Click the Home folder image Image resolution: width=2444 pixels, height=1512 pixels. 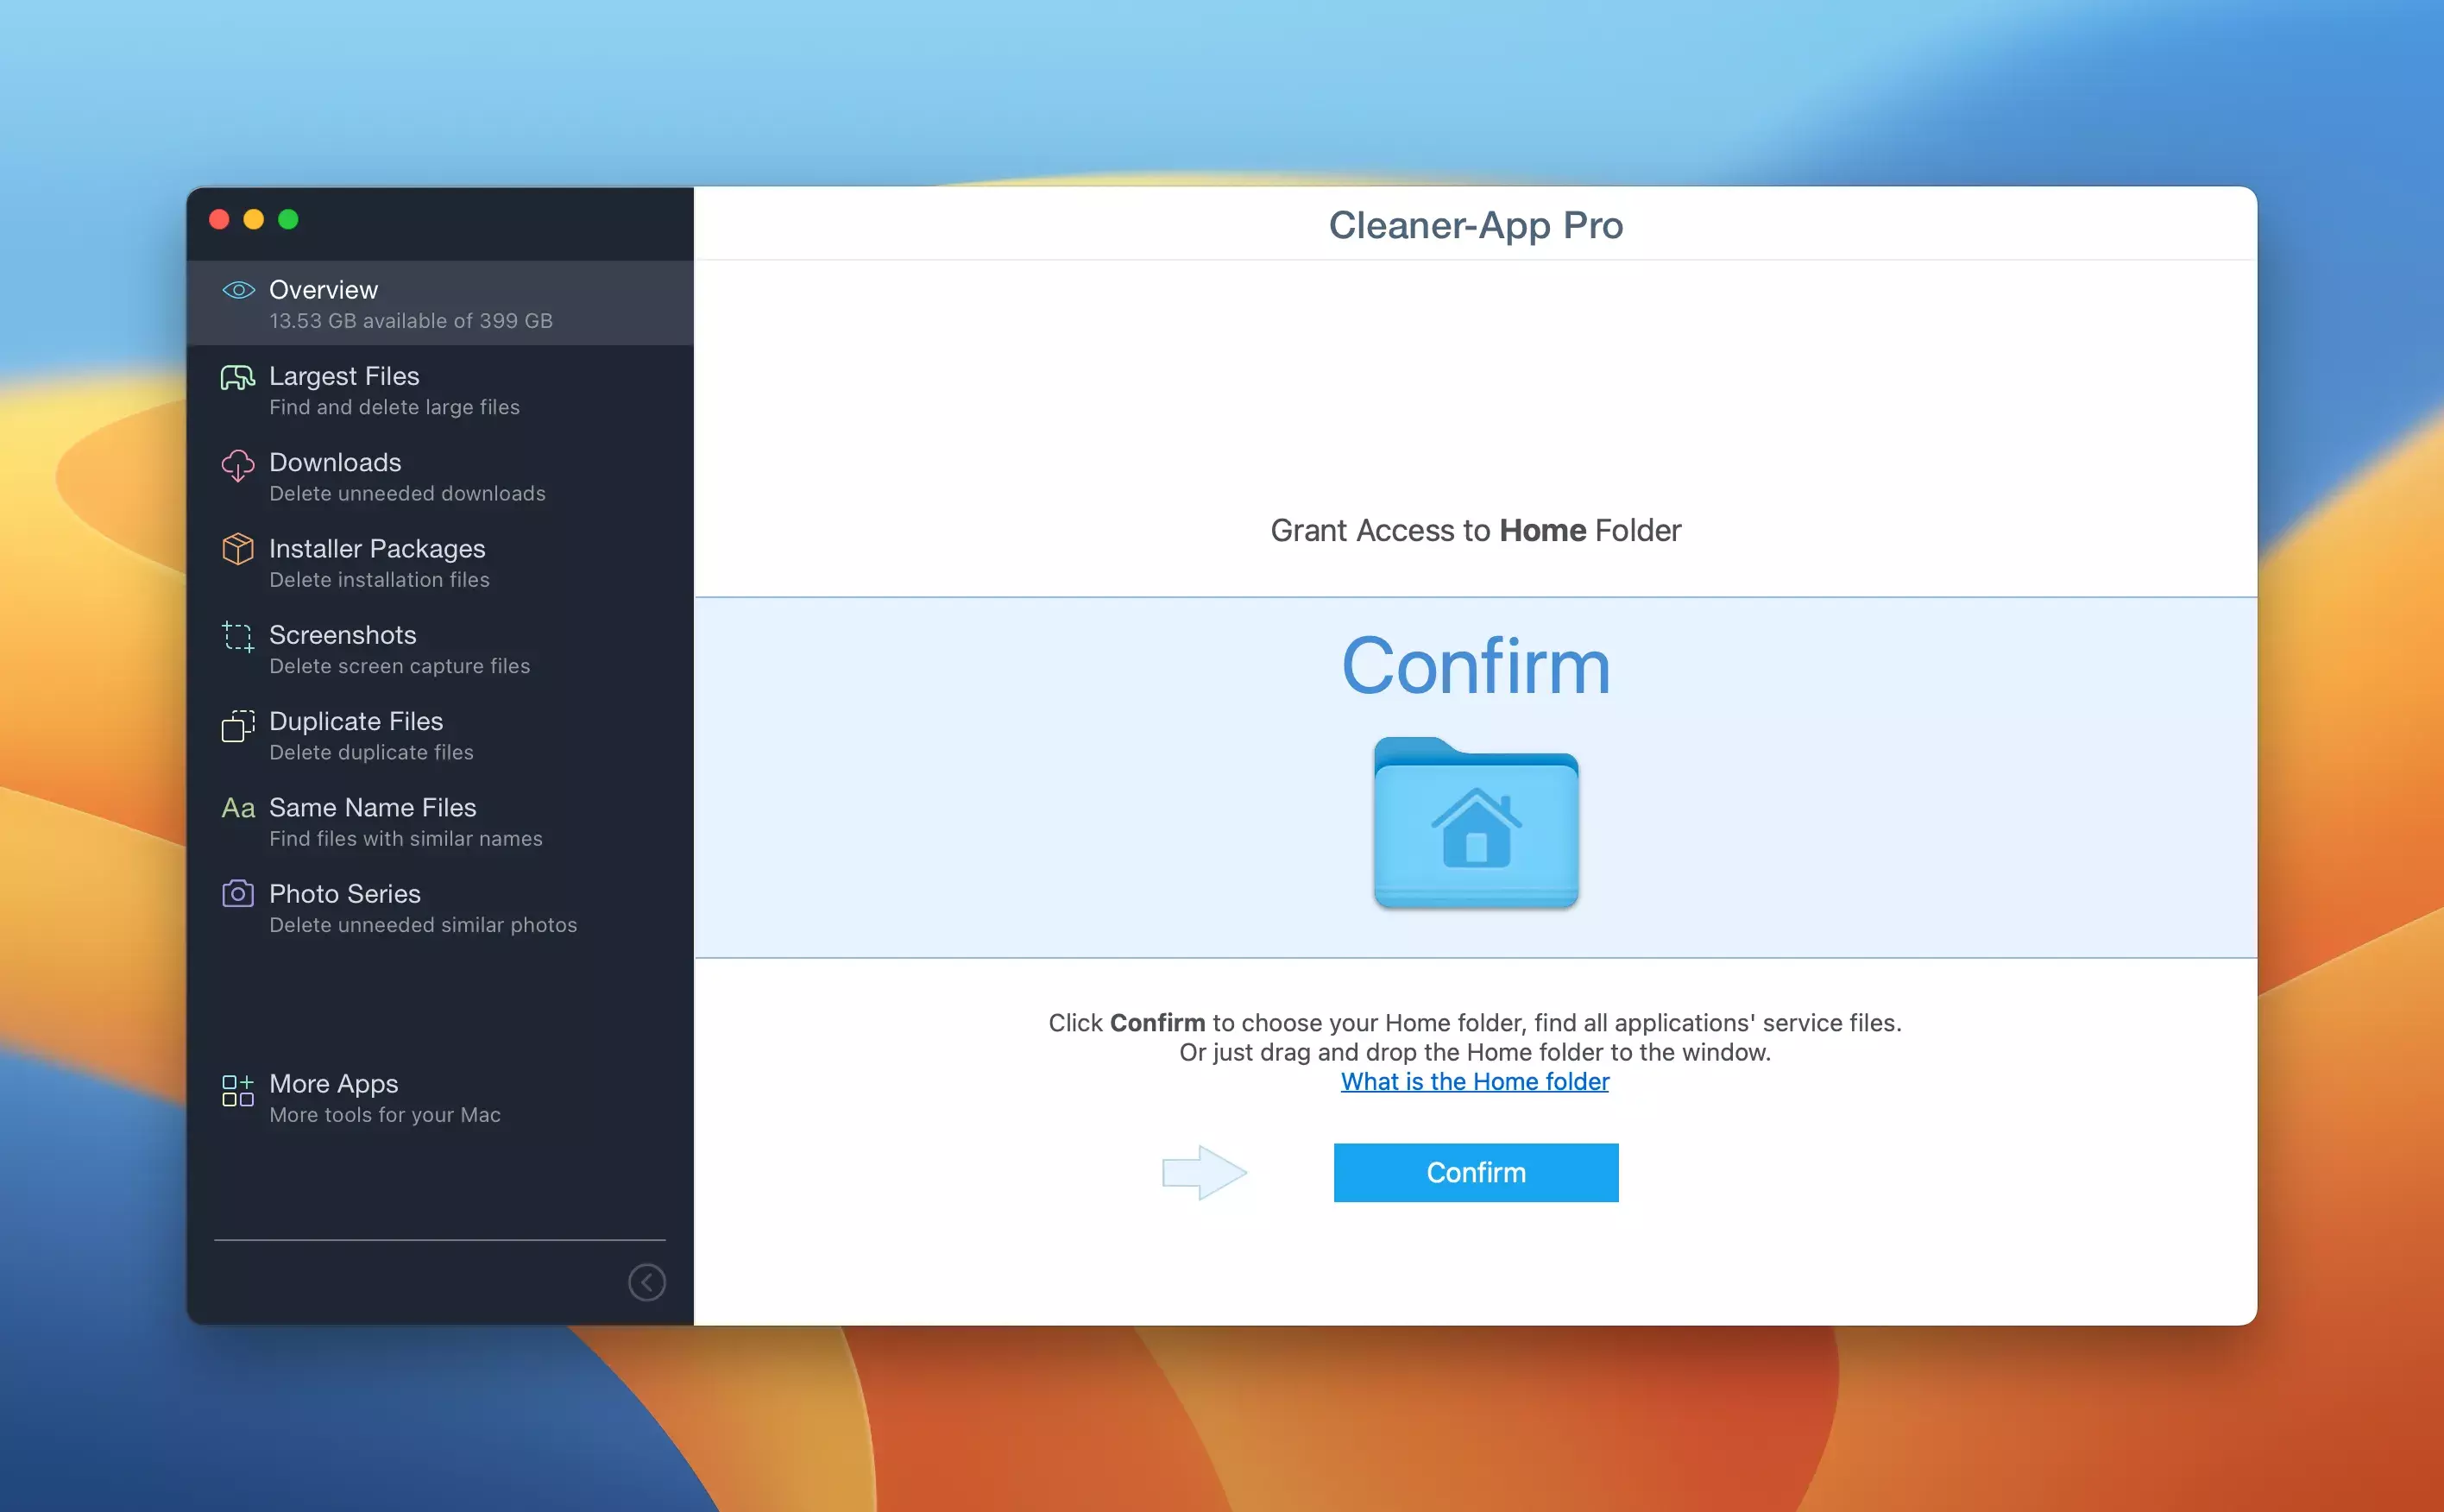1475,823
